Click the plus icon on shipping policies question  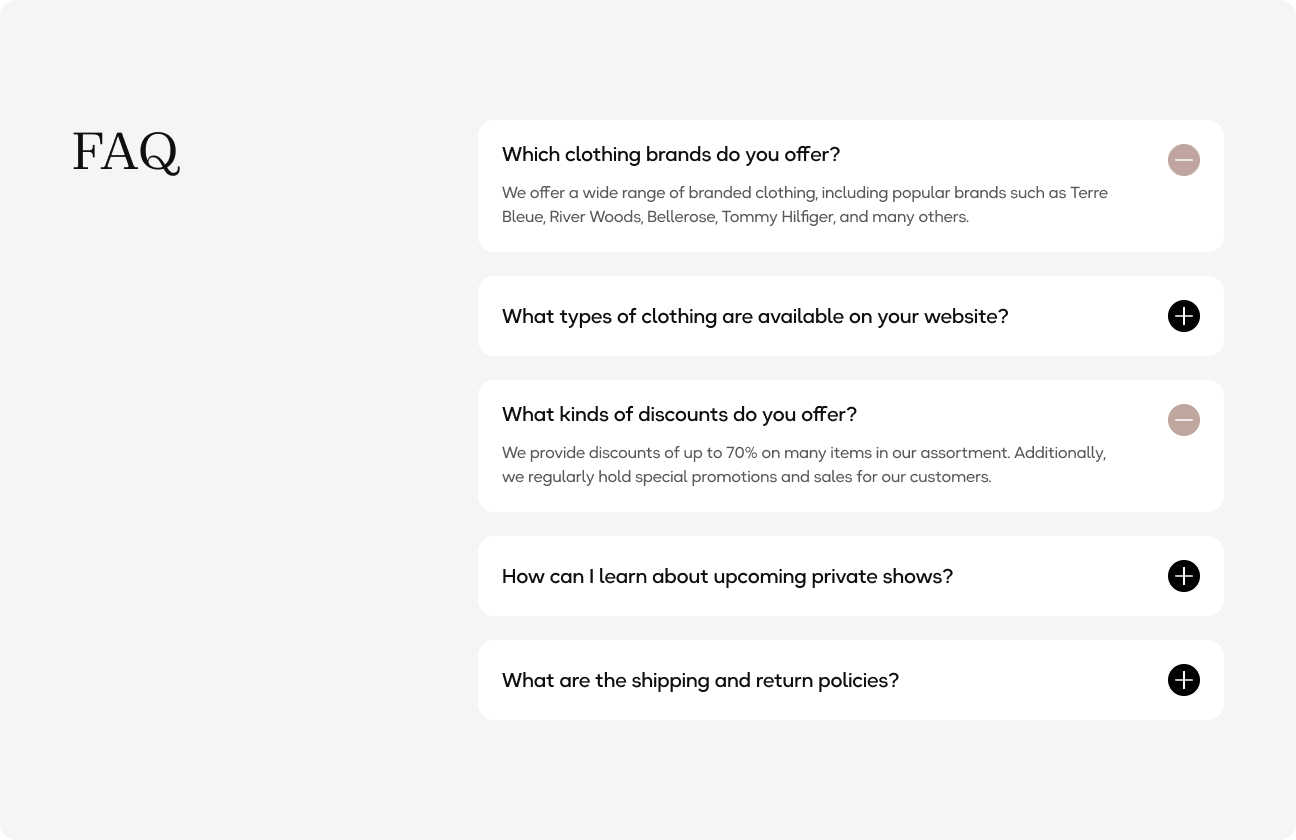1184,680
